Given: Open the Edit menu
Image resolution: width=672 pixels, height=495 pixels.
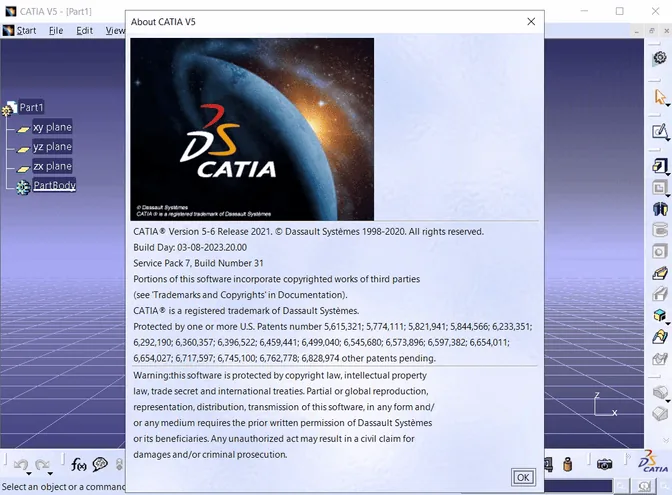Looking at the screenshot, I should 84,30.
